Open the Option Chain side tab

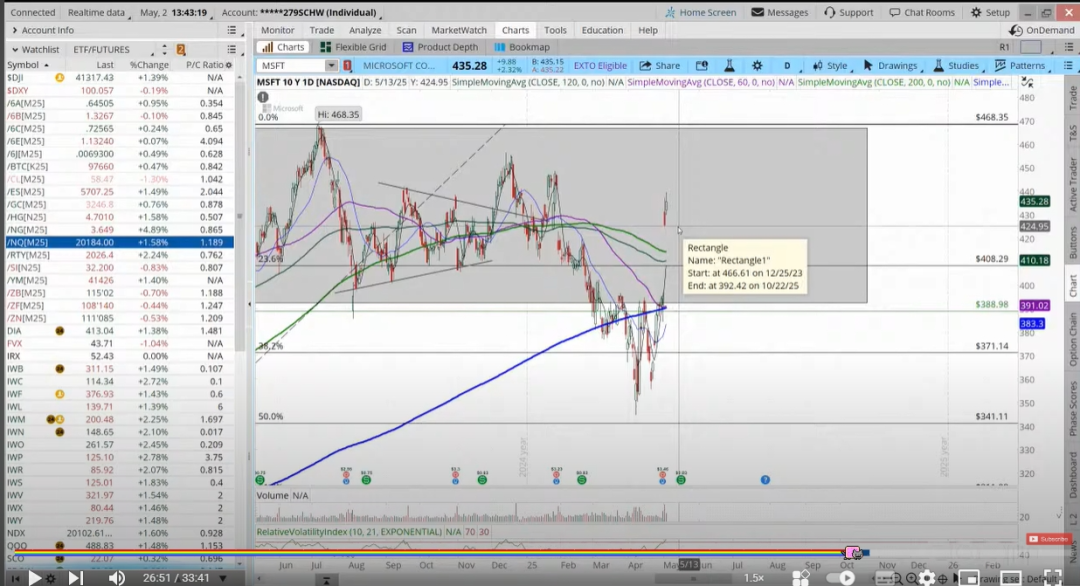(x=1072, y=339)
